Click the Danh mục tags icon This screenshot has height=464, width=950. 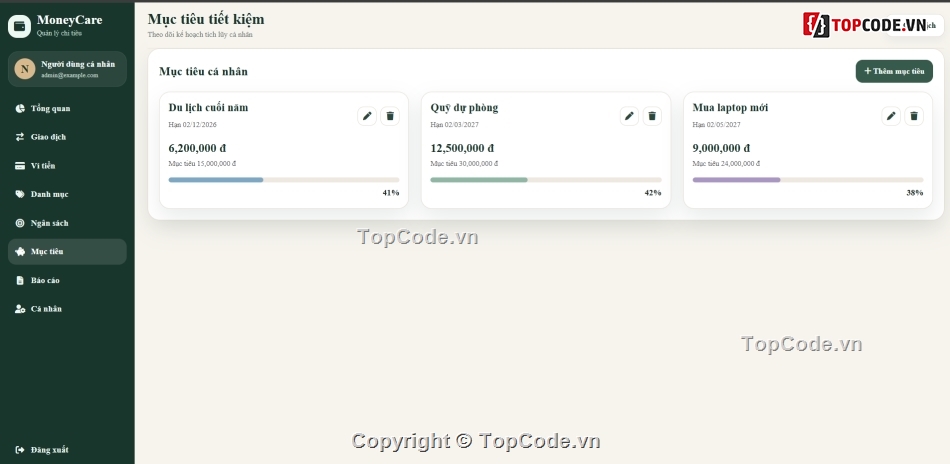click(x=20, y=194)
